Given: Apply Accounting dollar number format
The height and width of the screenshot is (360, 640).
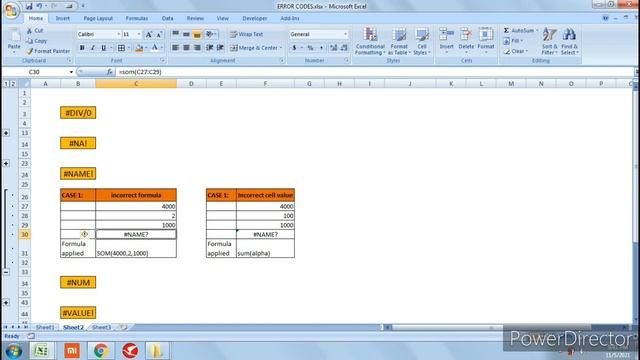Looking at the screenshot, I should tap(294, 48).
